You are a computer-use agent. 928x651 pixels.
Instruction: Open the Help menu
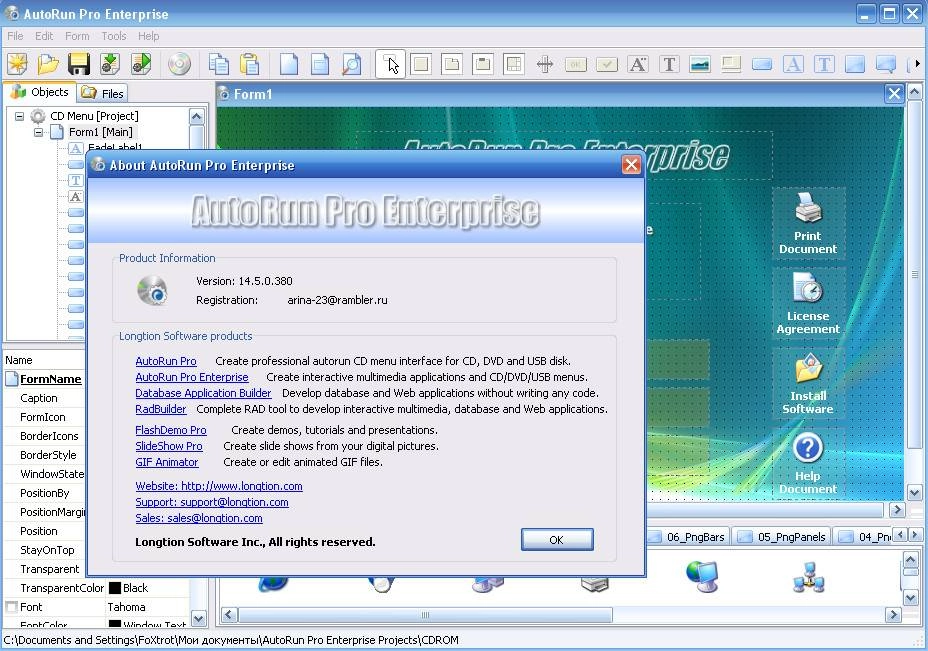click(149, 36)
